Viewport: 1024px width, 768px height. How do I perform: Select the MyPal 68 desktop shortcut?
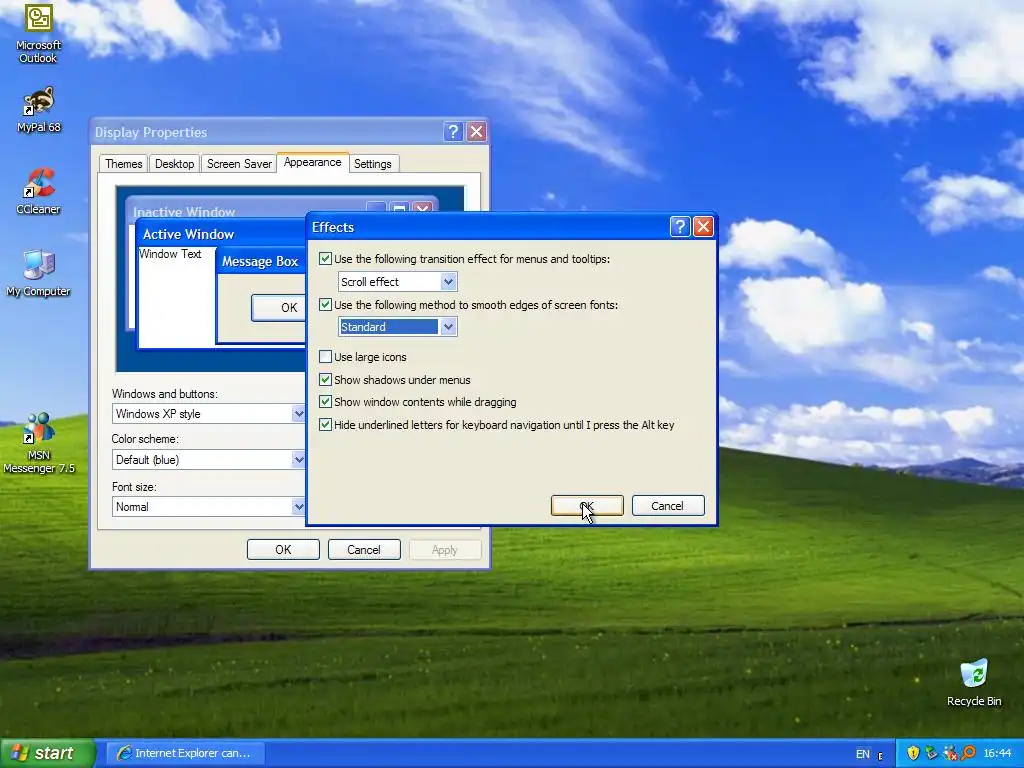point(39,109)
